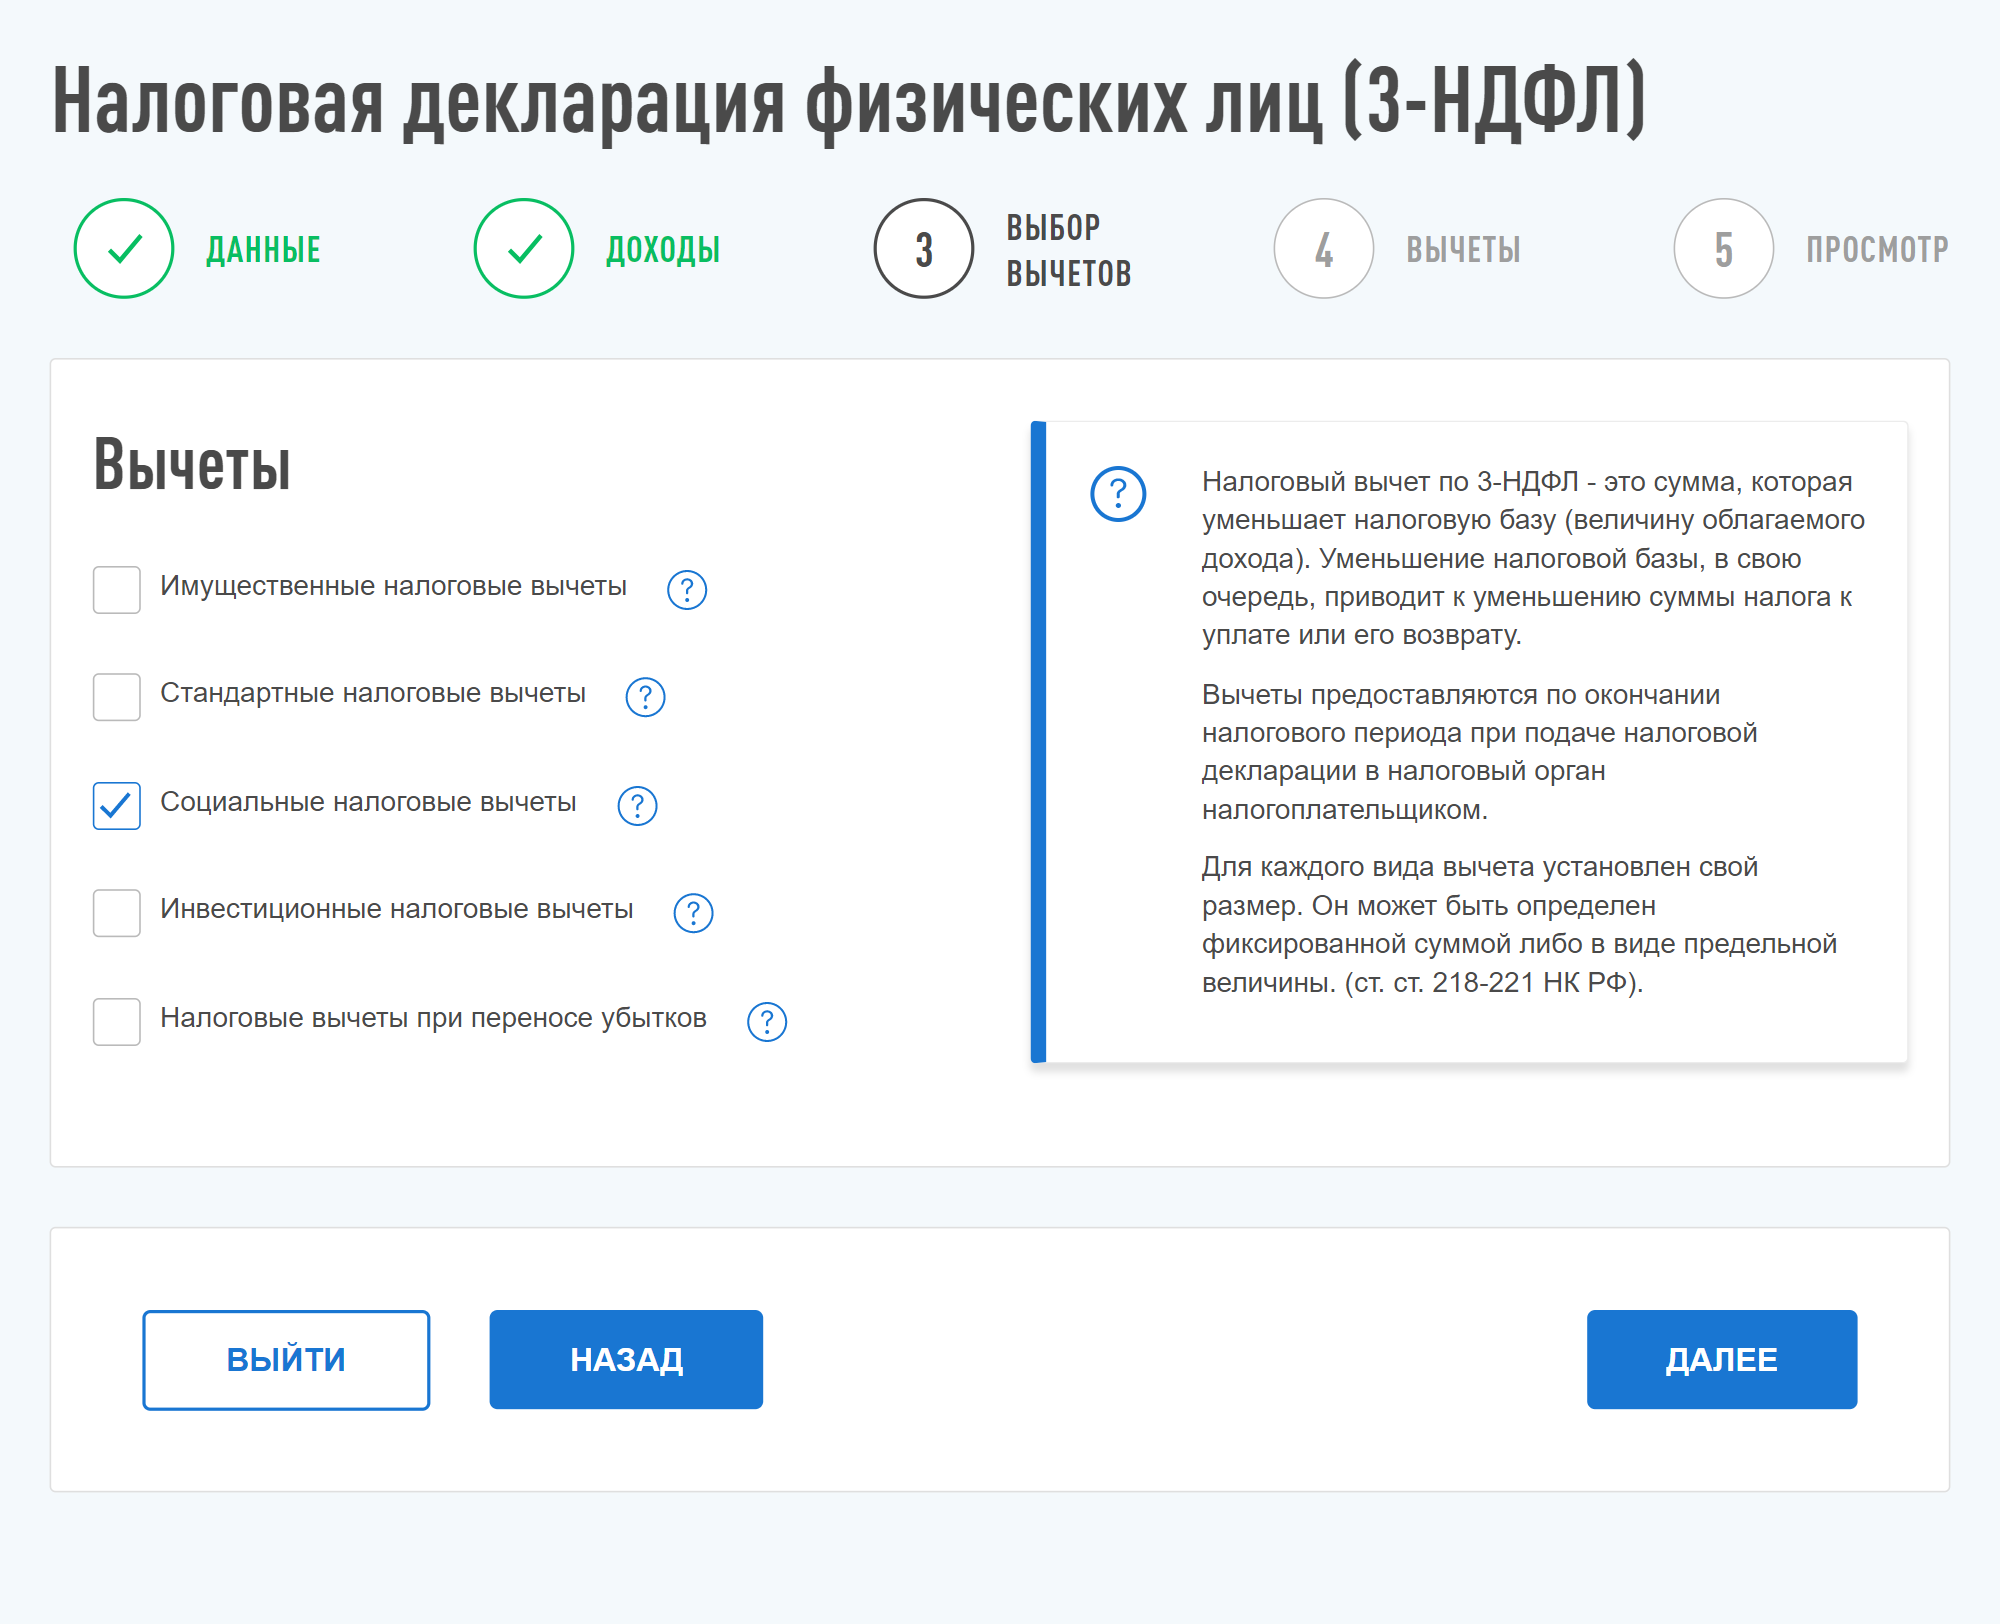Click the green checkmark circle for Доходы

coord(524,249)
